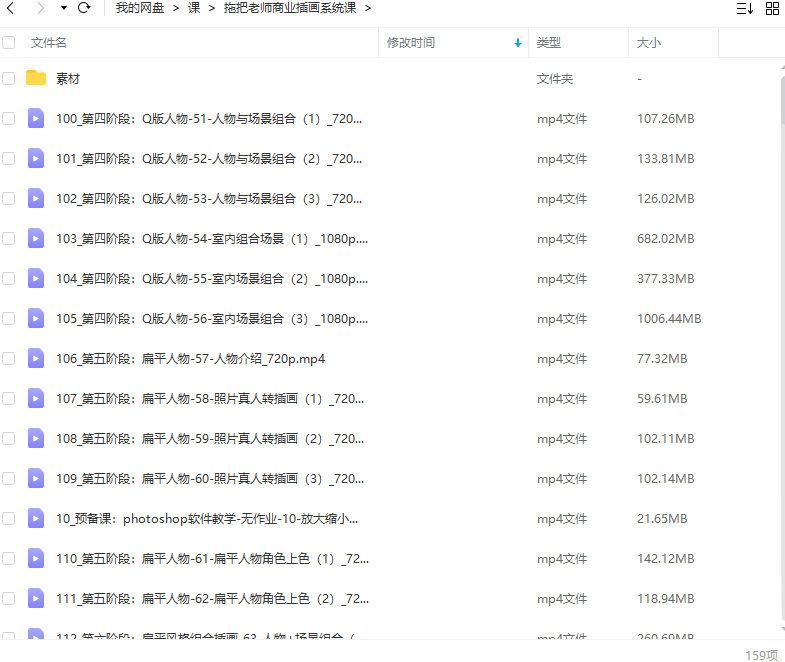
Task: Click video icon of file 106_第五阶段
Action: 36,358
